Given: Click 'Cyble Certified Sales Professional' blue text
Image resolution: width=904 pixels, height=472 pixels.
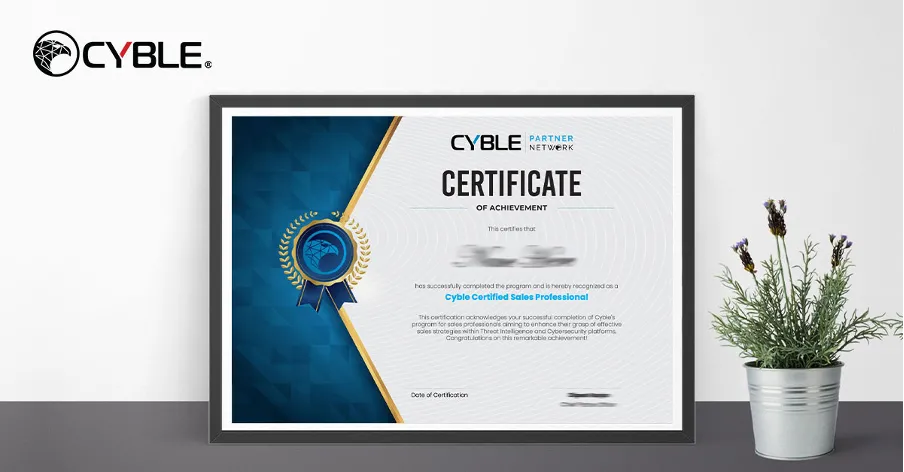Looking at the screenshot, I should [516, 297].
